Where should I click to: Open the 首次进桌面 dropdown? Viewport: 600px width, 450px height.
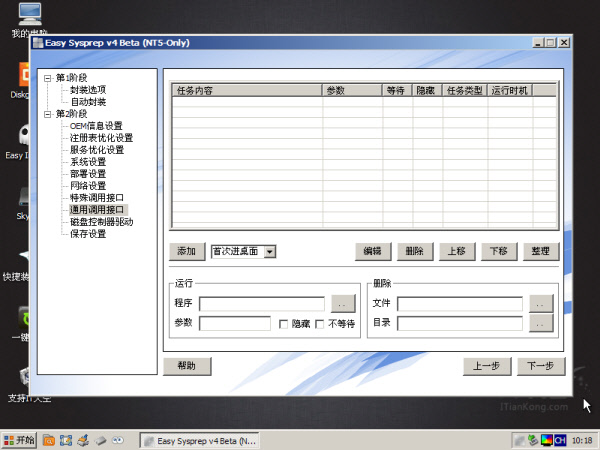tap(270, 252)
